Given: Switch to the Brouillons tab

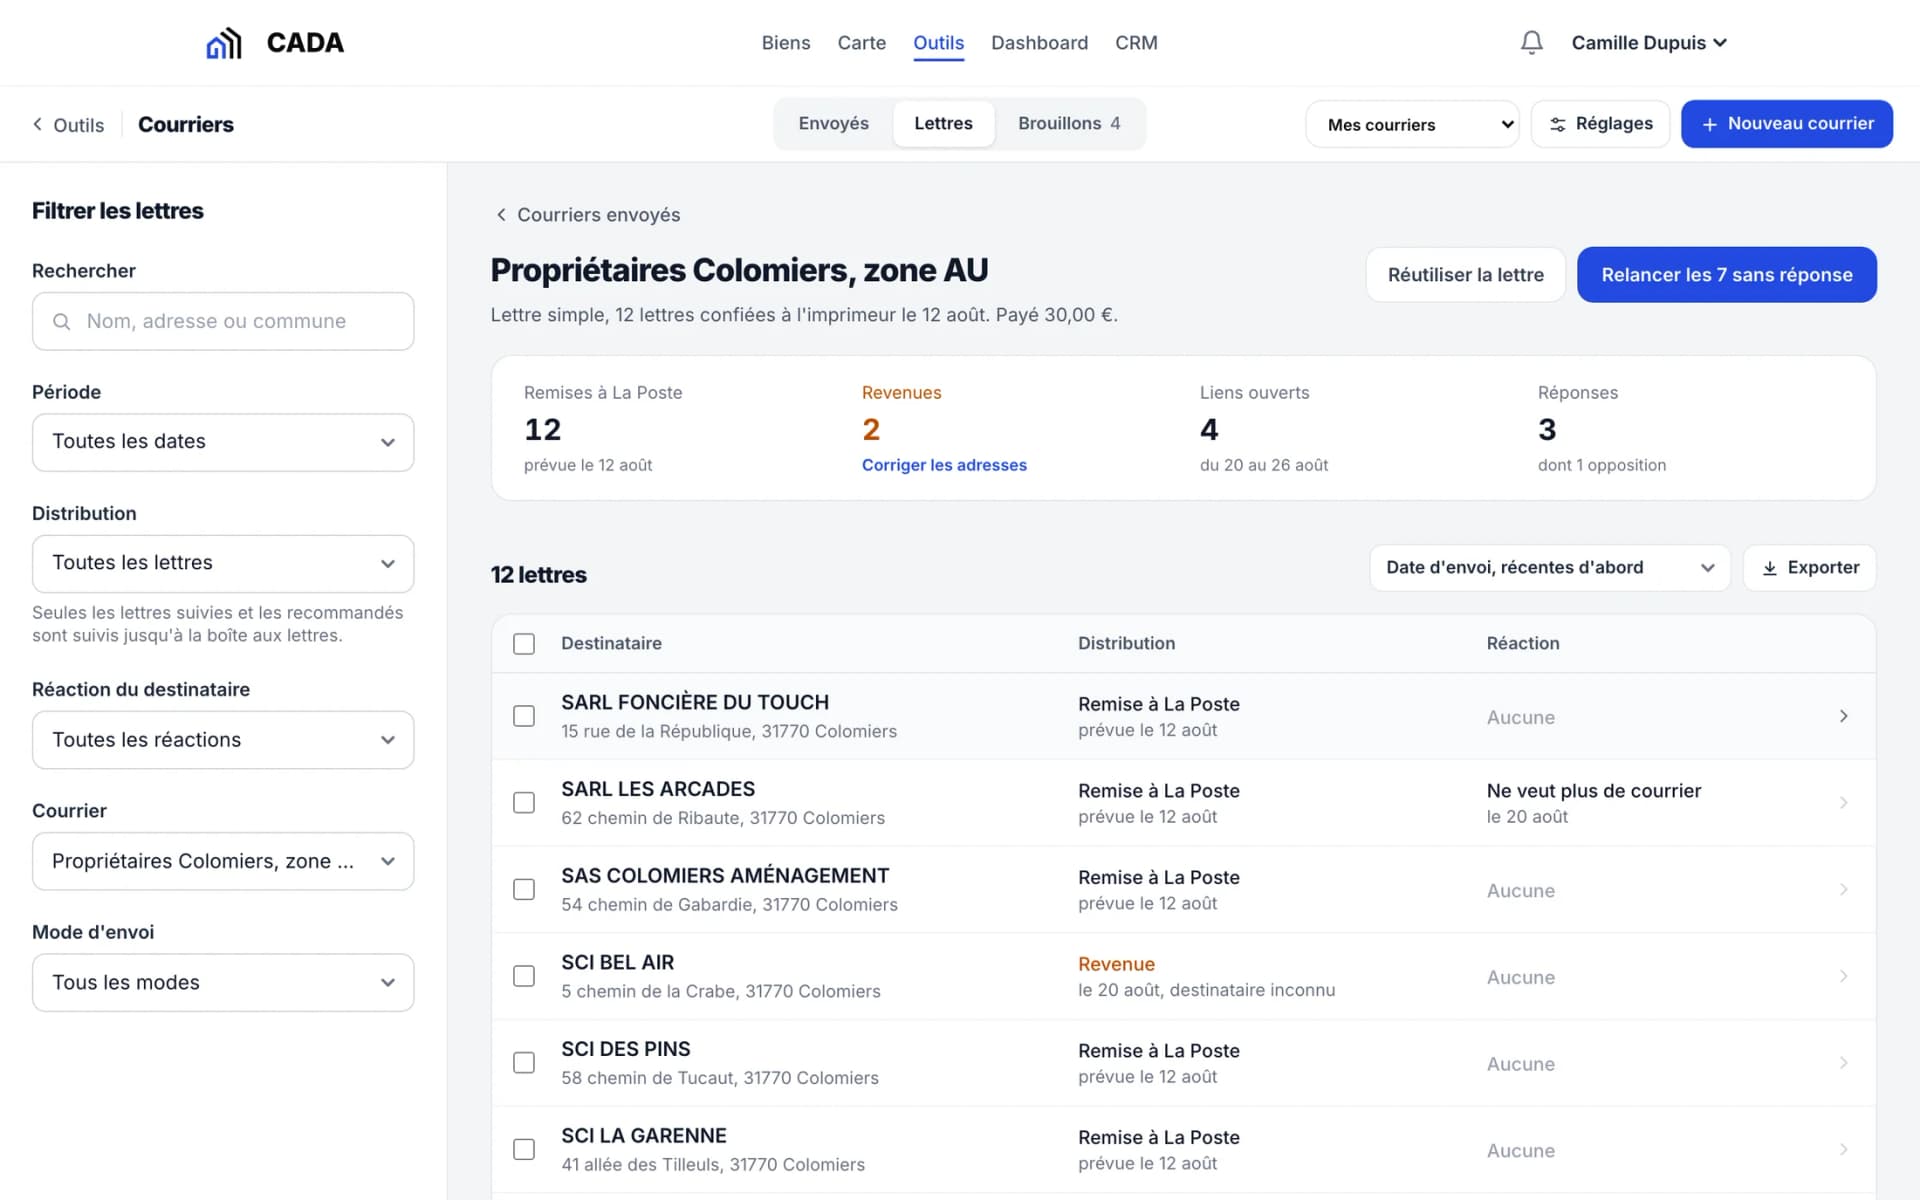Looking at the screenshot, I should point(1069,123).
